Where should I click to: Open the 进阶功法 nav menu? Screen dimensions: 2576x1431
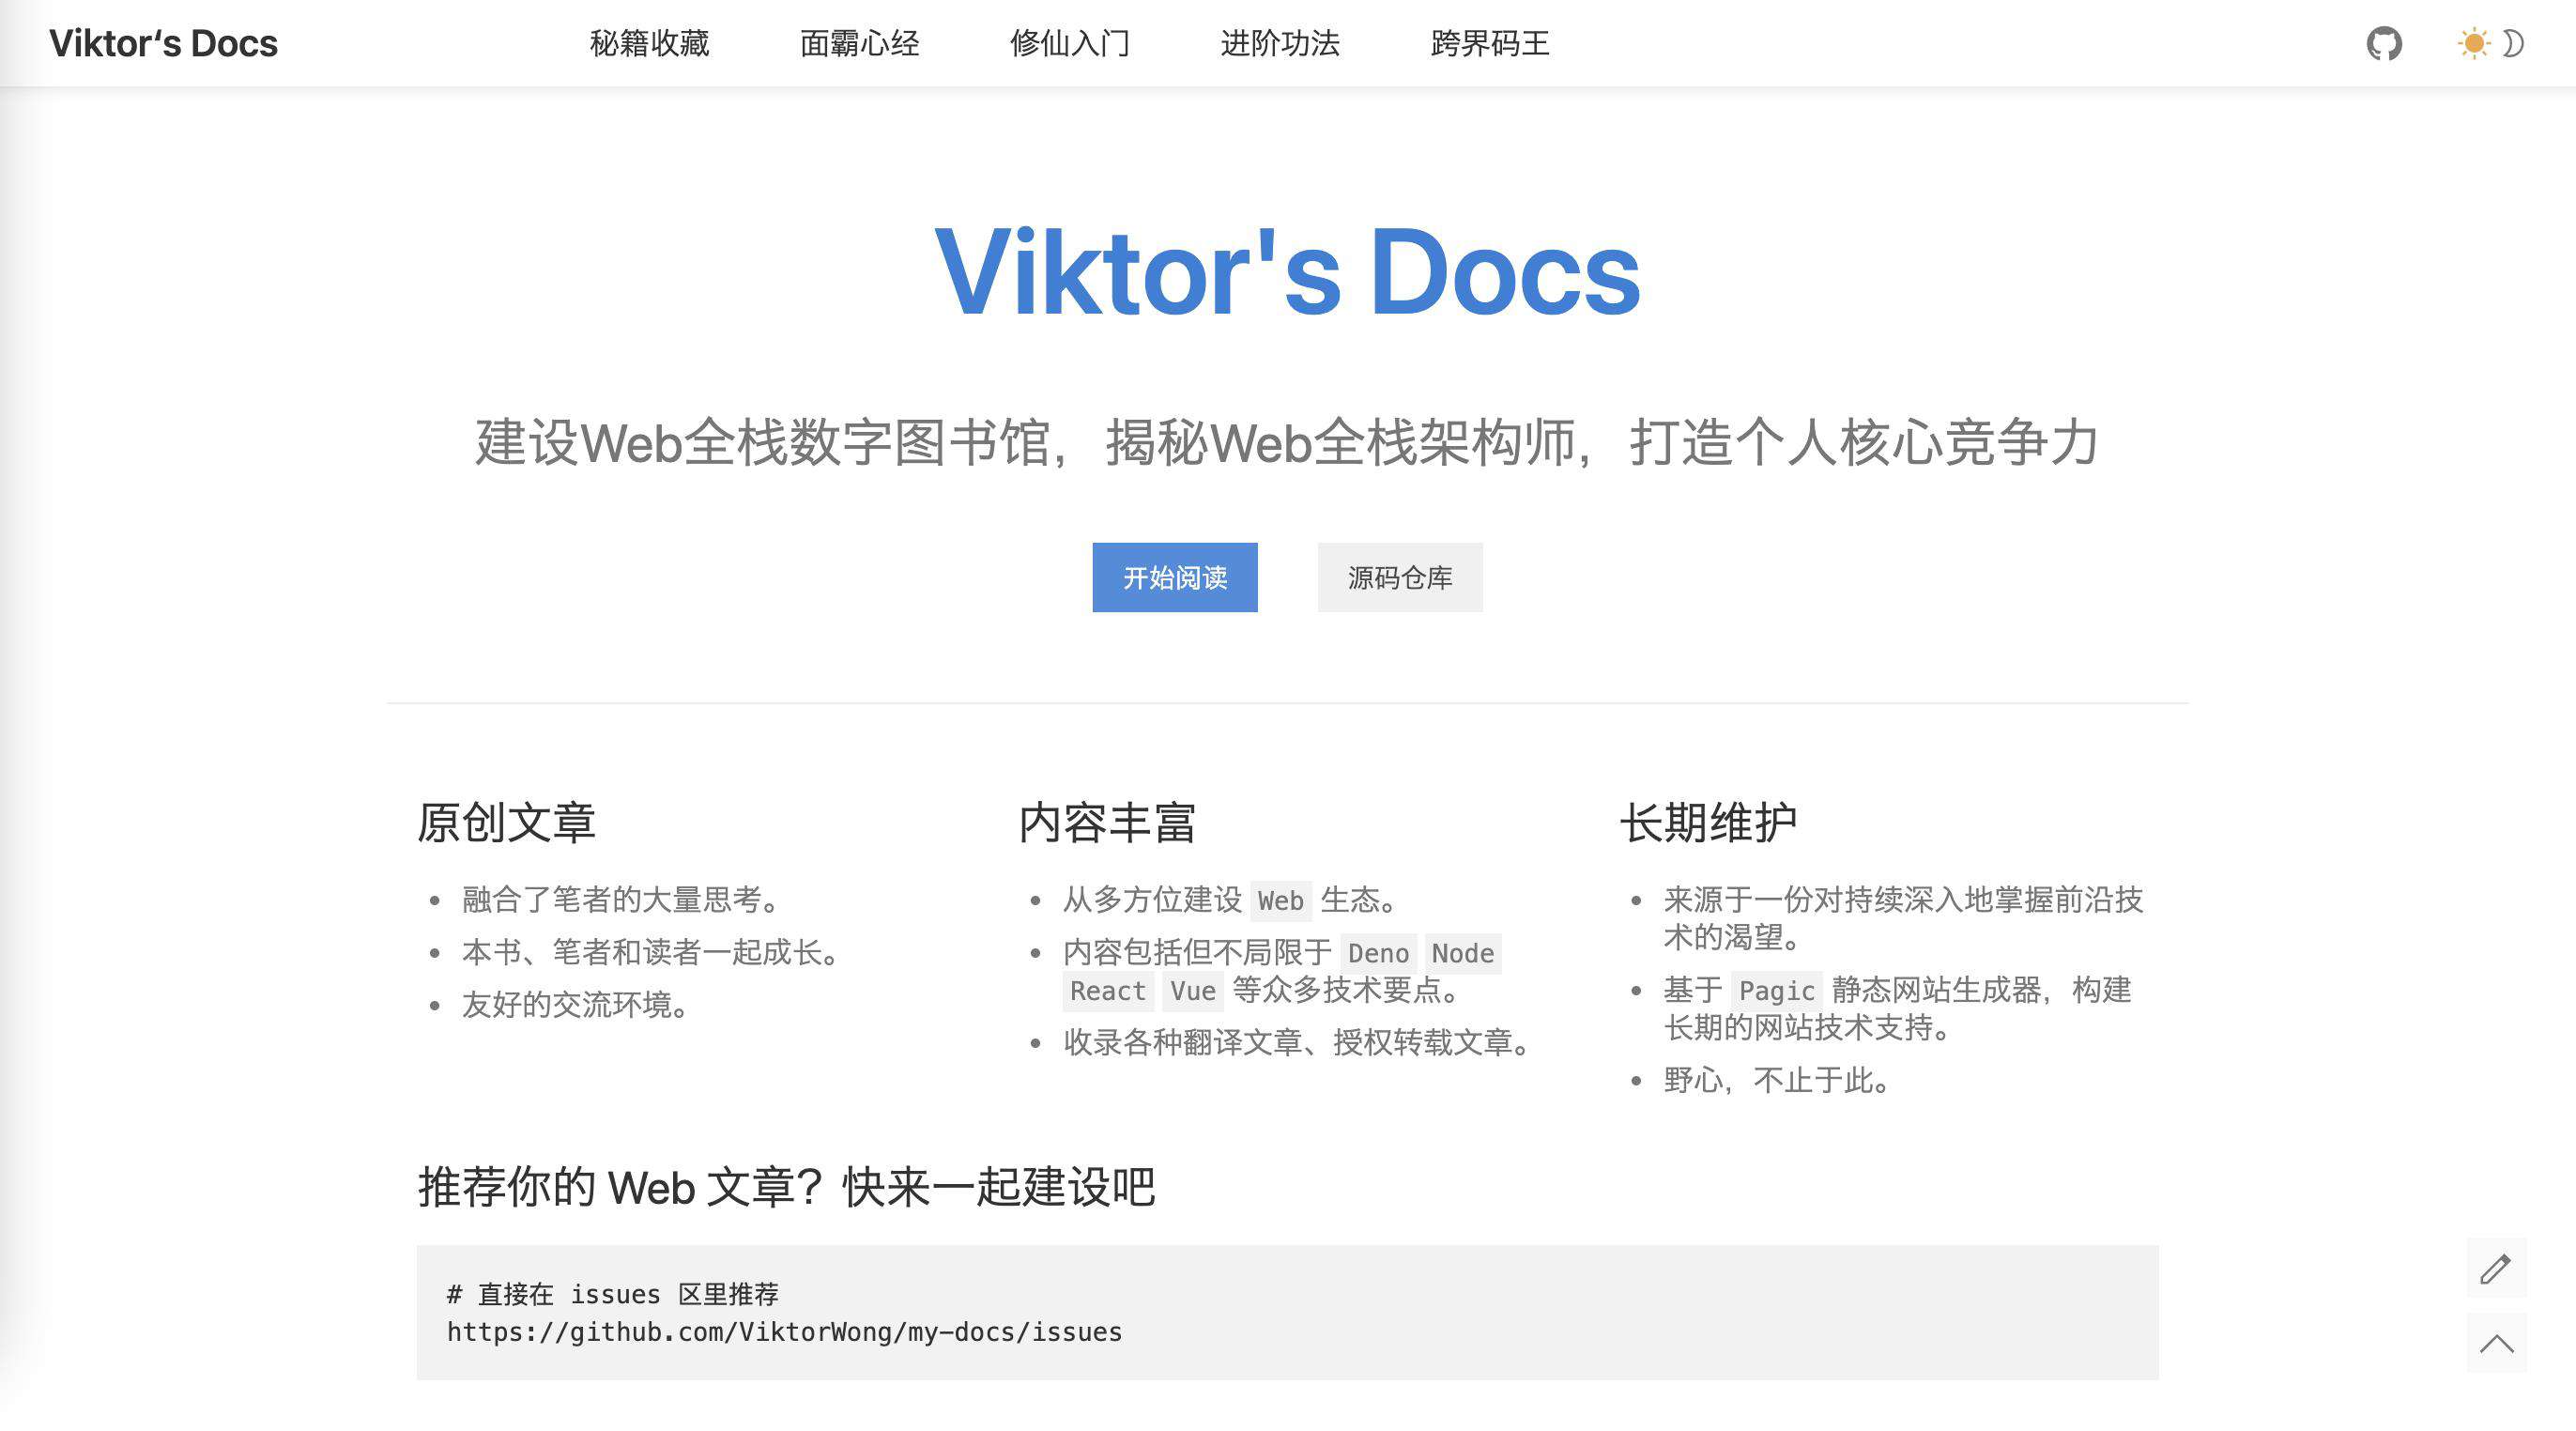click(x=1280, y=43)
